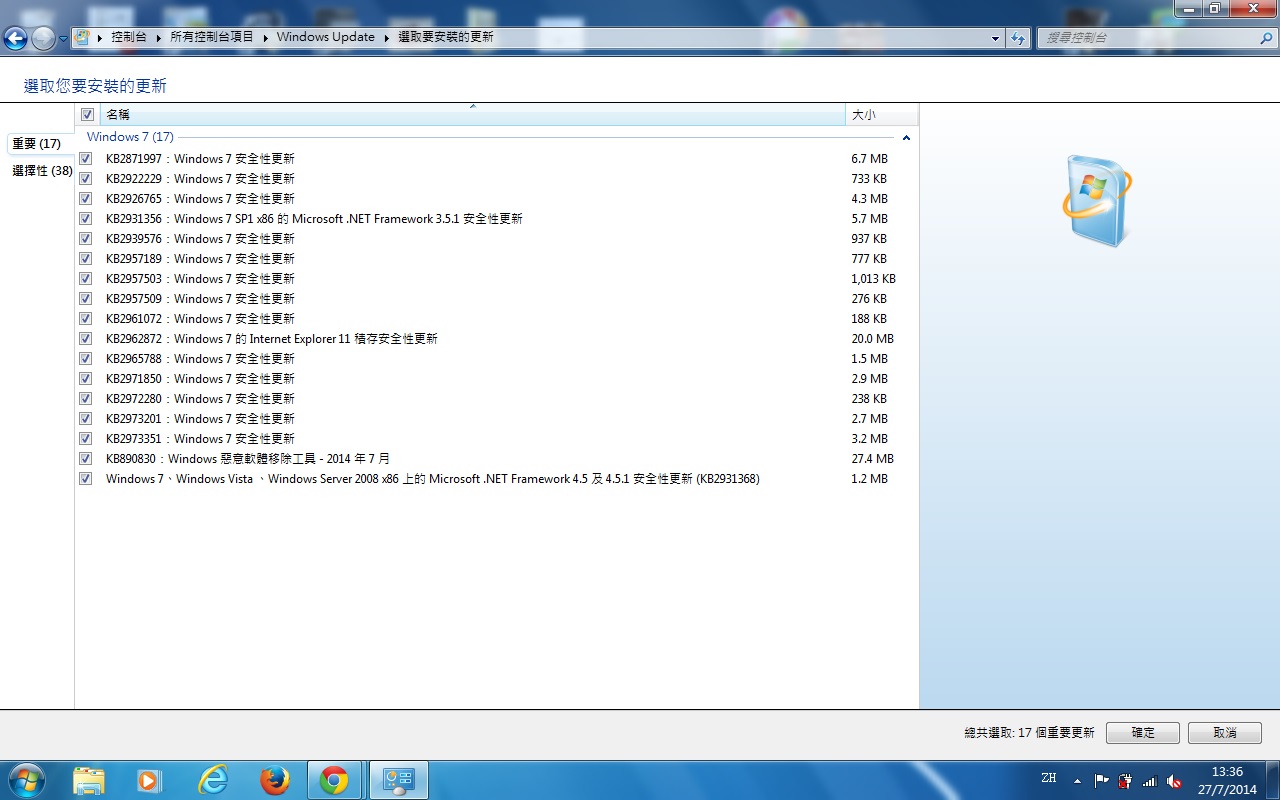Switch to 選擇性 (38) tab

(x=41, y=171)
